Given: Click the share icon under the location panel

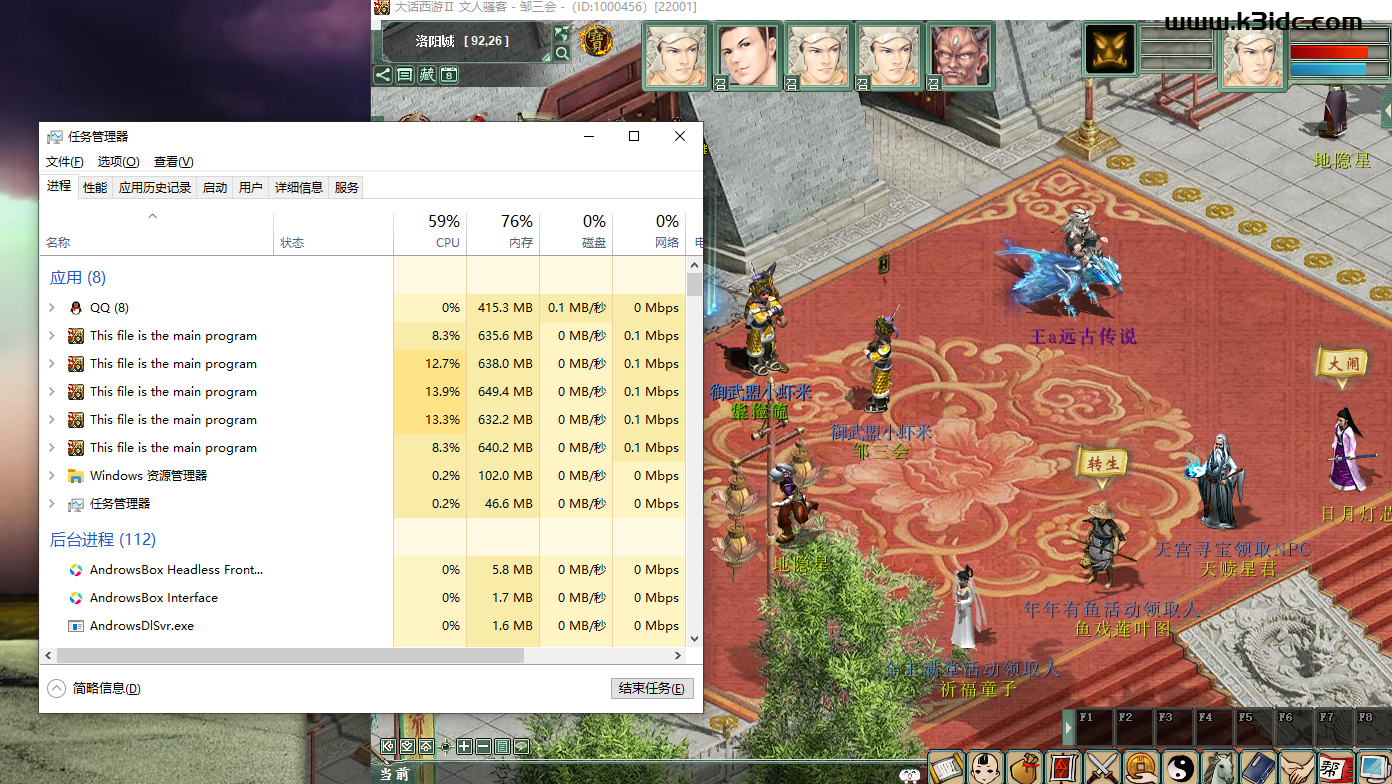Looking at the screenshot, I should point(383,74).
